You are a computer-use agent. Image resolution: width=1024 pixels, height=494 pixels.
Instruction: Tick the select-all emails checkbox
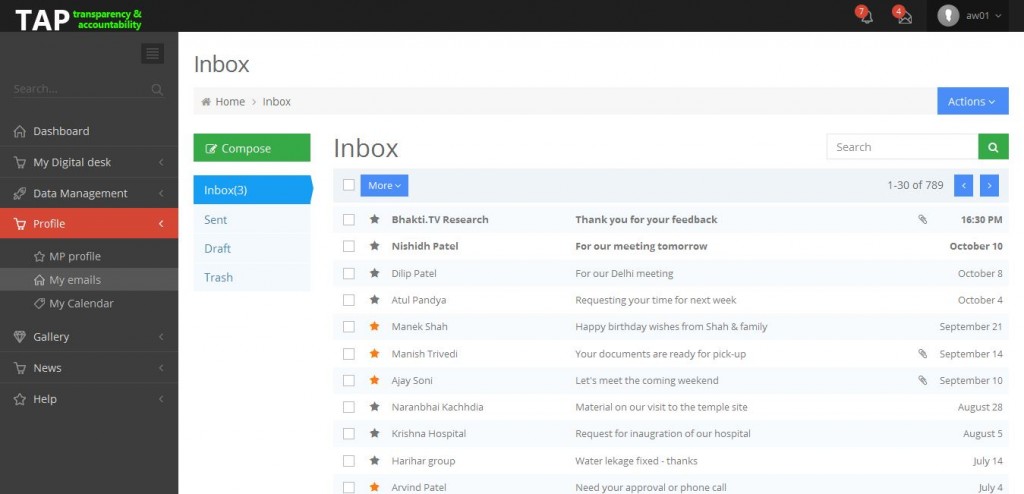pyautogui.click(x=349, y=185)
